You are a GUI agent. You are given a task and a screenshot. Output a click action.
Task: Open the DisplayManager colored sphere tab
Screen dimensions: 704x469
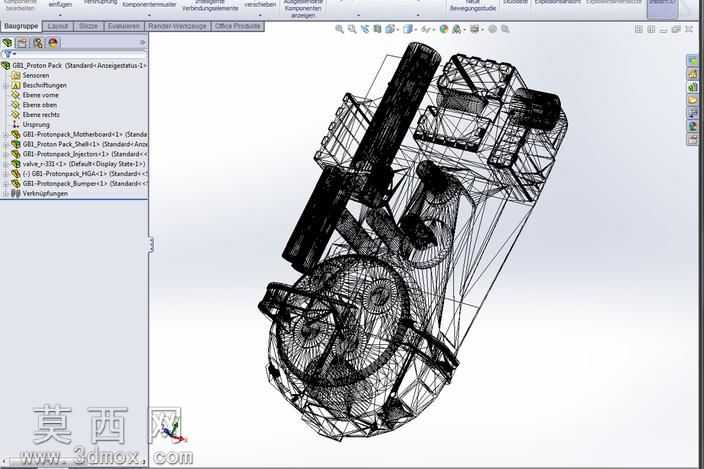point(53,43)
